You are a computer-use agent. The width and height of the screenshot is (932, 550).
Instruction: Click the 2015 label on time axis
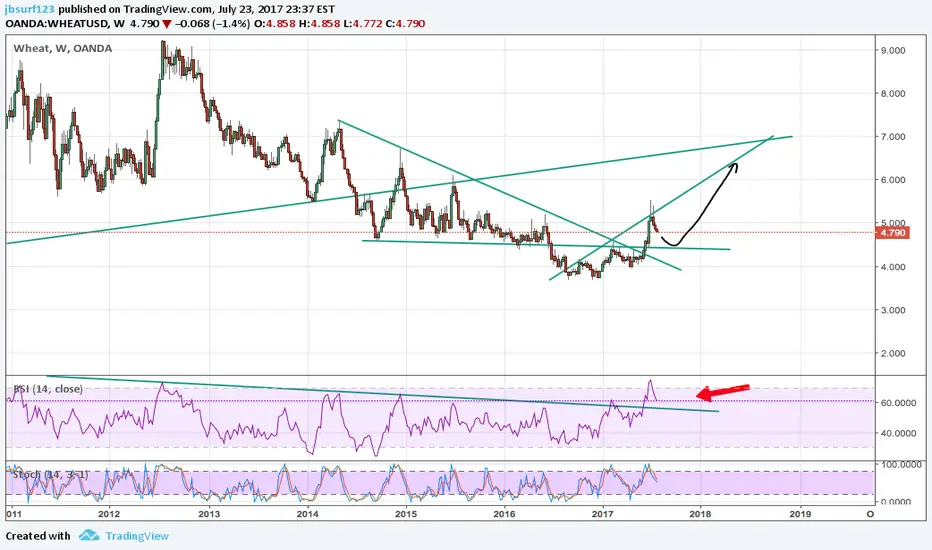pyautogui.click(x=406, y=514)
